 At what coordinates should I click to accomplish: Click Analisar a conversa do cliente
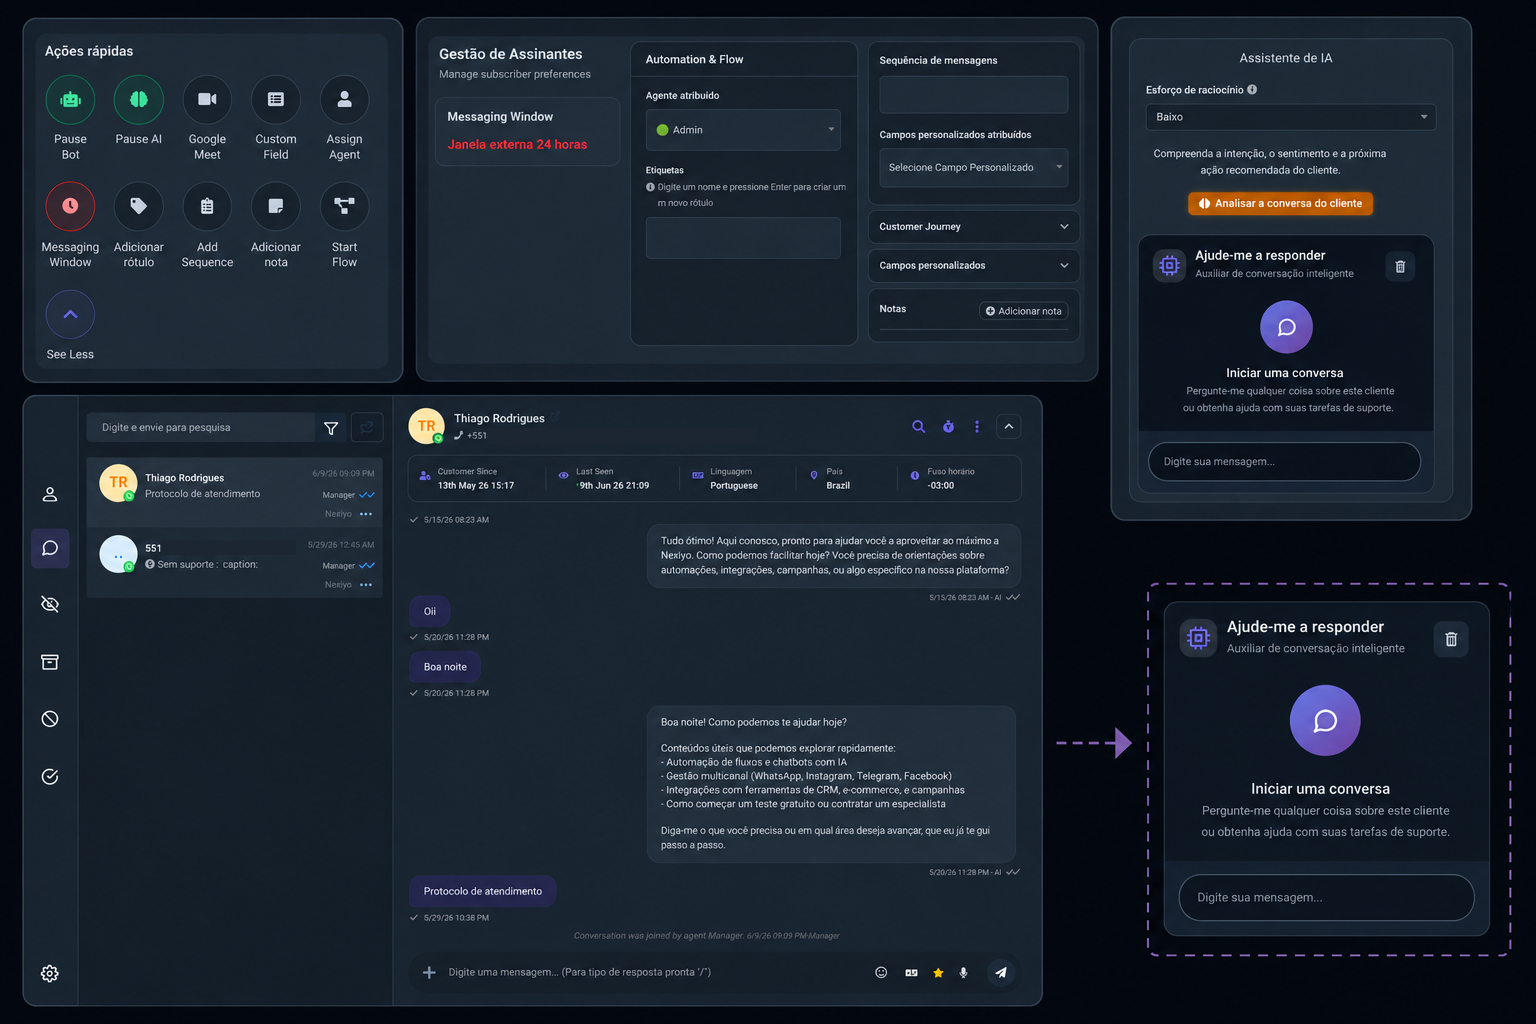tap(1281, 203)
